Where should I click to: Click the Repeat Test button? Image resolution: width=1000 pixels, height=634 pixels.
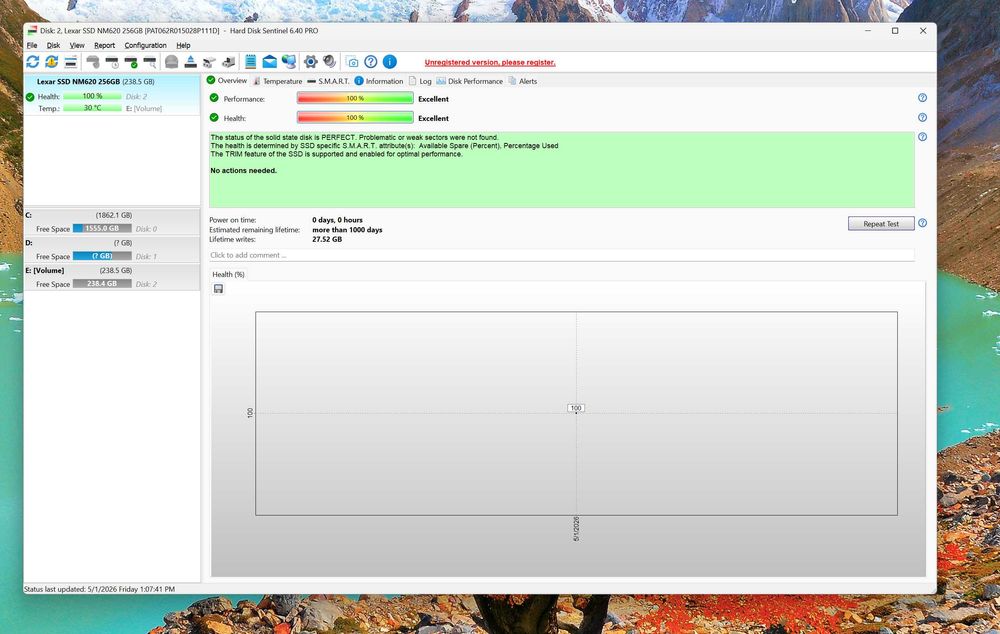click(x=881, y=223)
